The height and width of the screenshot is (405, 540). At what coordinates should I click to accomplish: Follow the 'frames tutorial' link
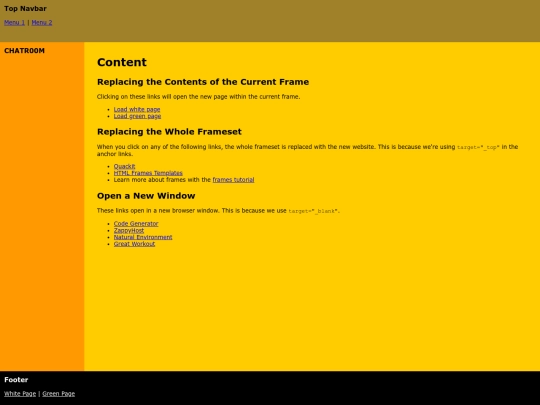pos(233,180)
